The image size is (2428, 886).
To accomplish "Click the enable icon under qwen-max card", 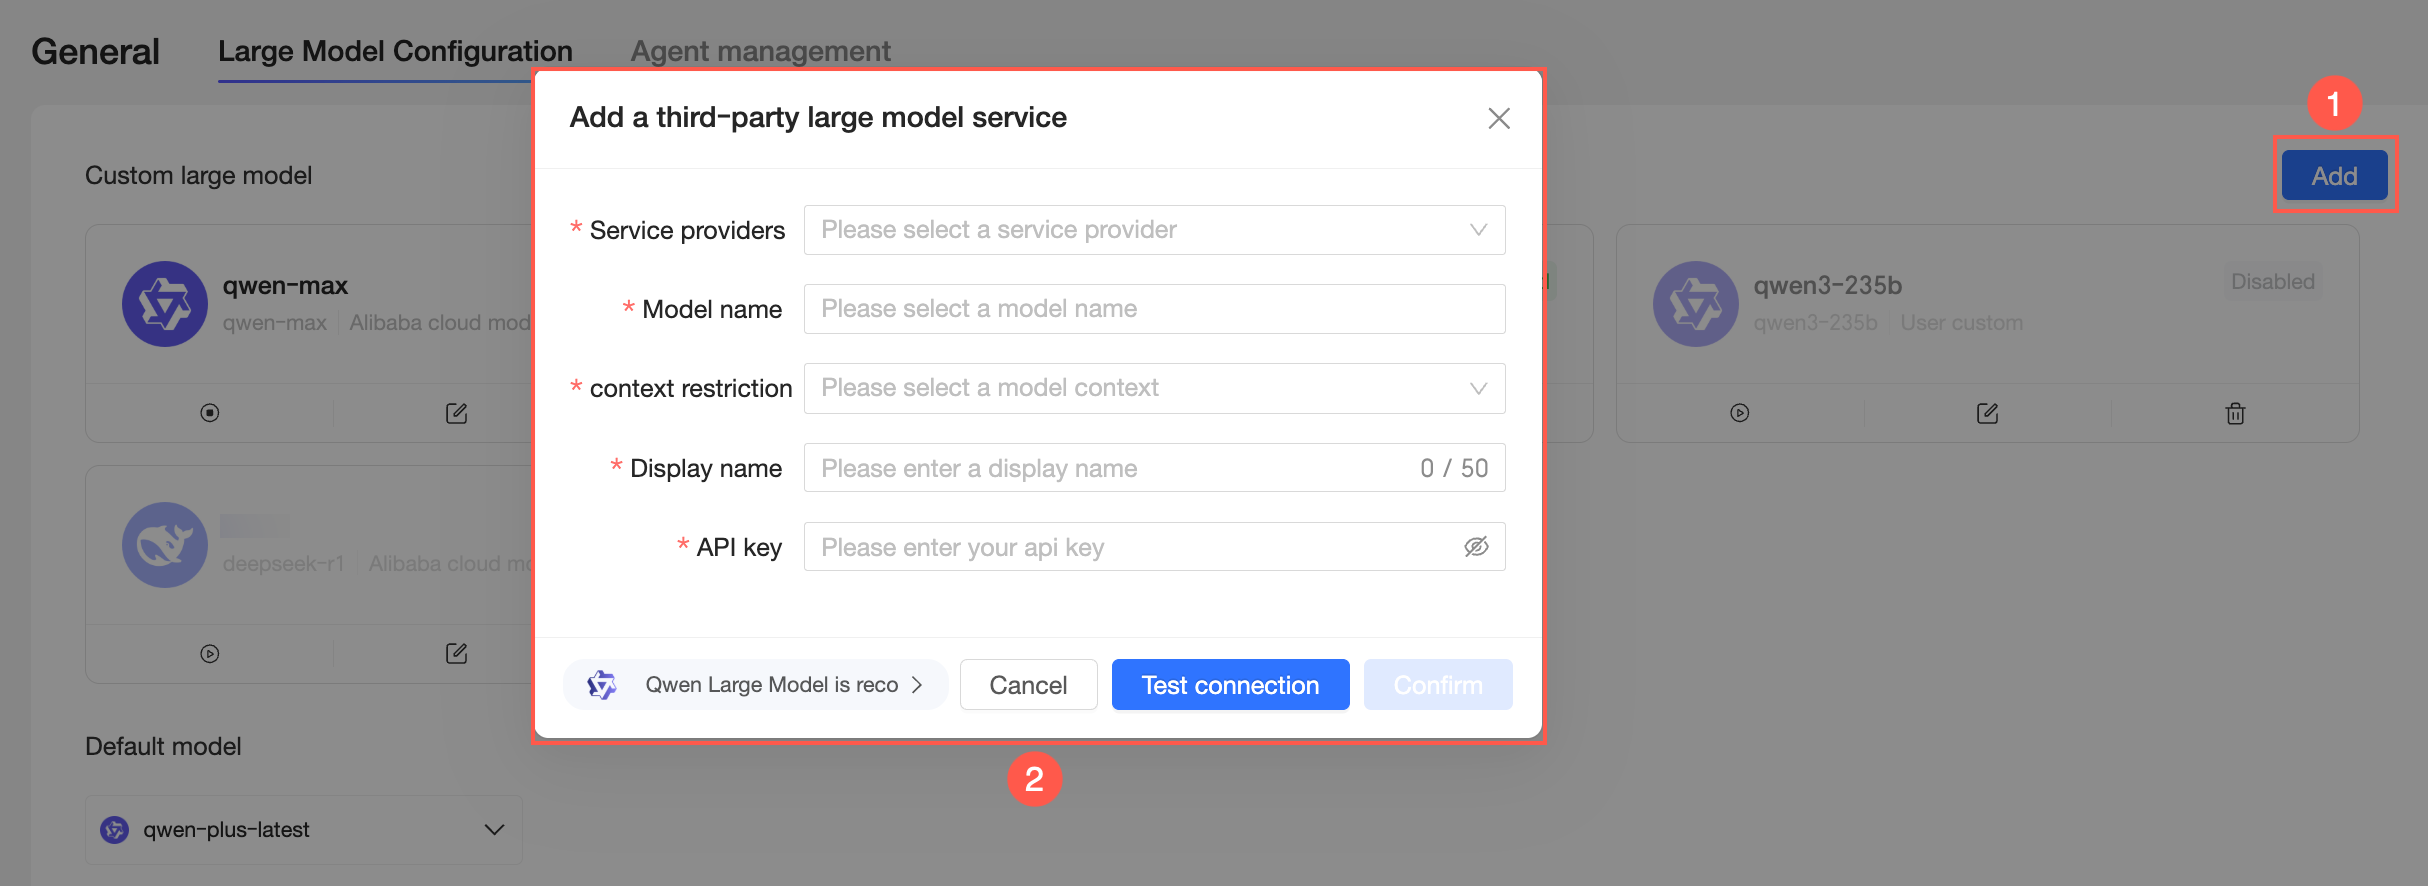I will (209, 413).
